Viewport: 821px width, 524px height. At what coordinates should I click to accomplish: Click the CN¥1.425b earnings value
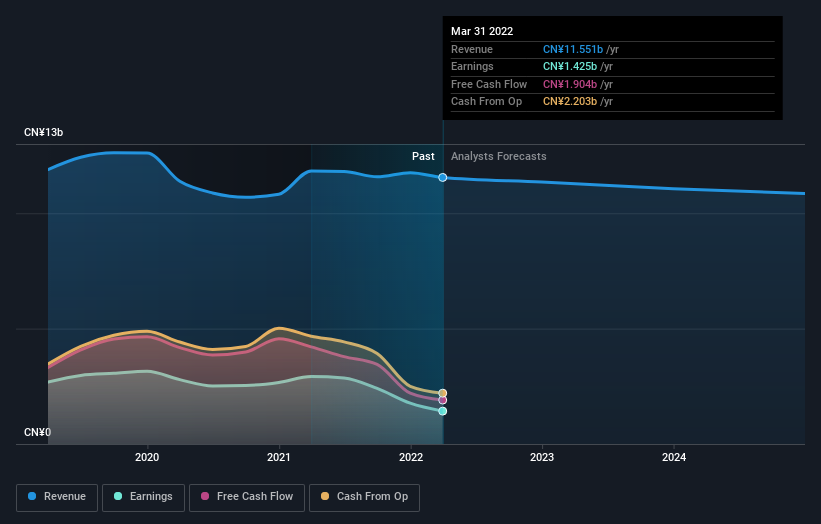(x=570, y=66)
